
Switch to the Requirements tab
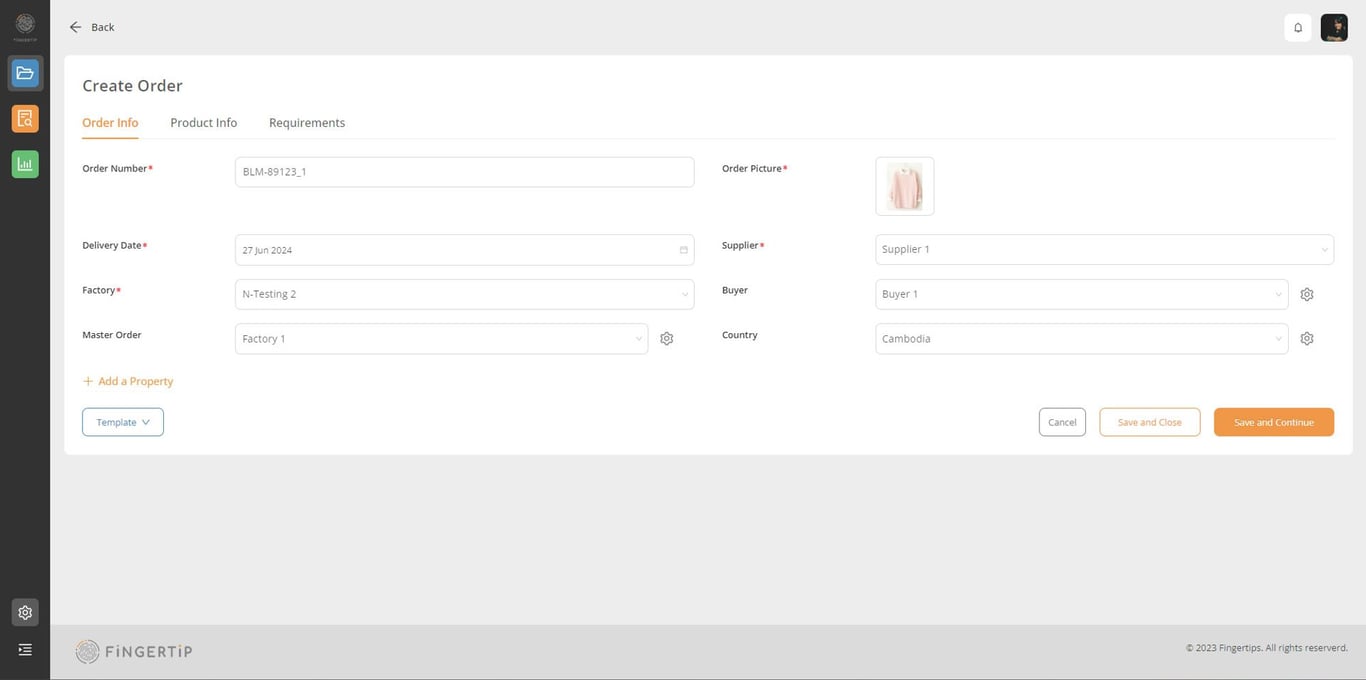pyautogui.click(x=307, y=123)
